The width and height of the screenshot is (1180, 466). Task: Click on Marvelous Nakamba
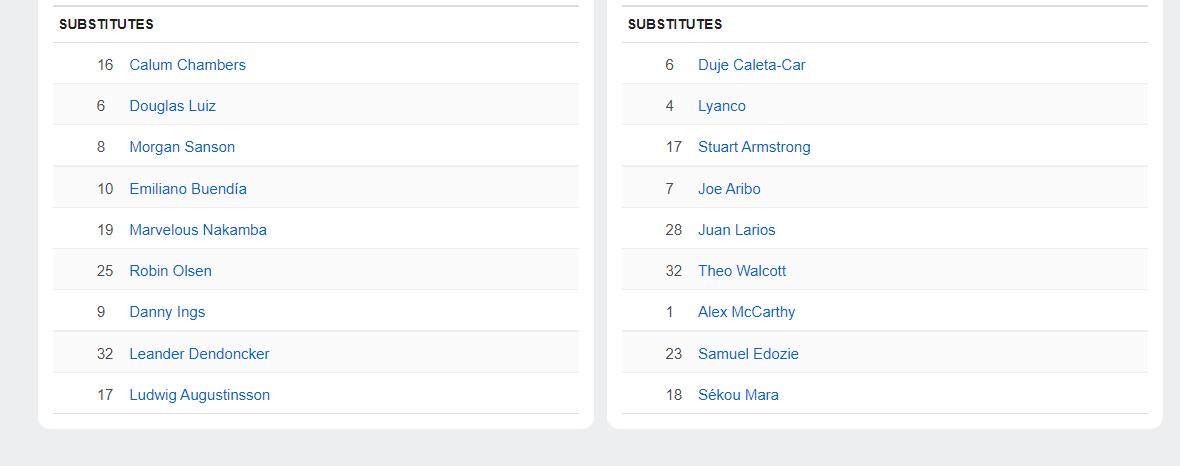[198, 230]
